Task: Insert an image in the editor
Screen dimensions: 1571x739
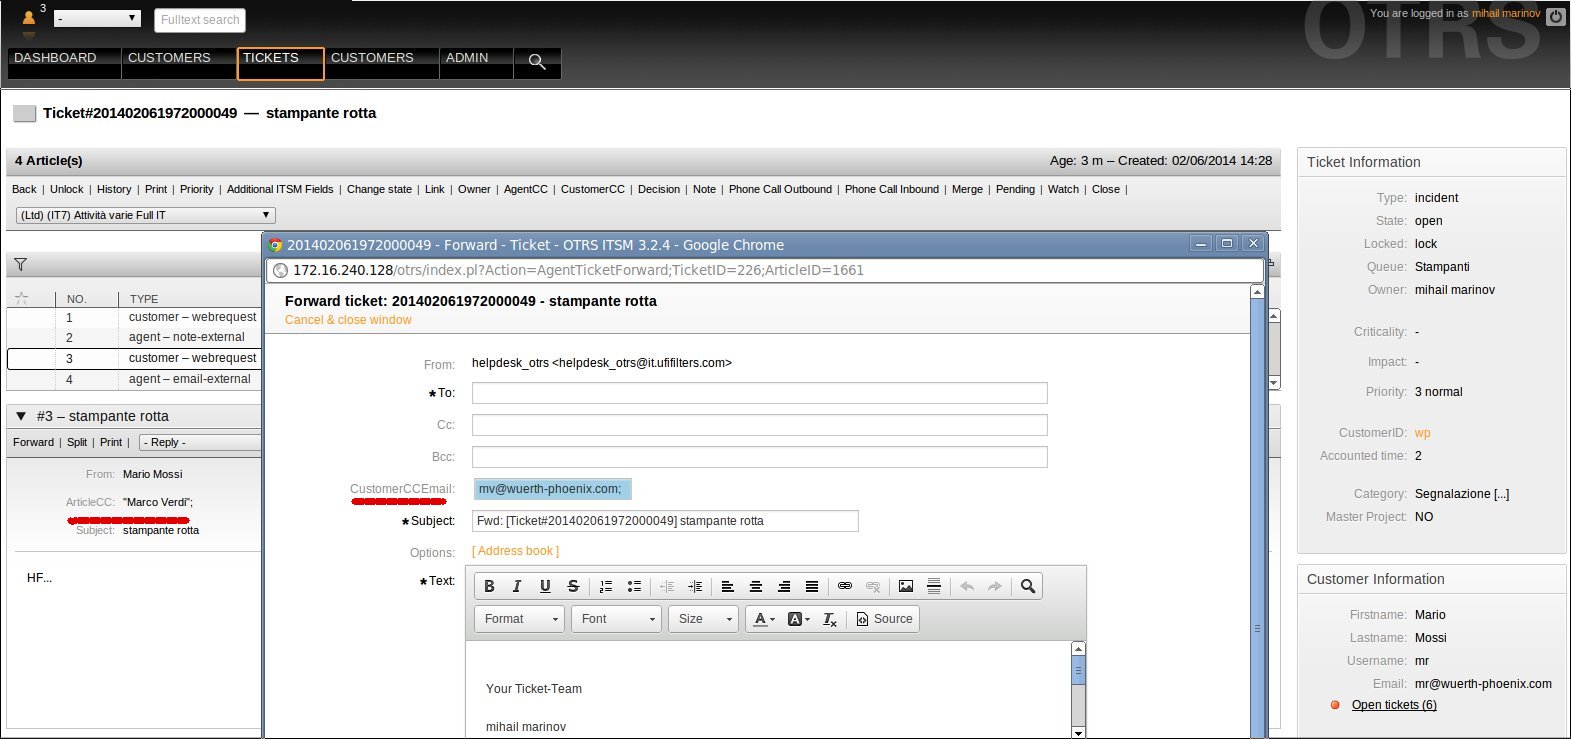Action: pos(906,586)
